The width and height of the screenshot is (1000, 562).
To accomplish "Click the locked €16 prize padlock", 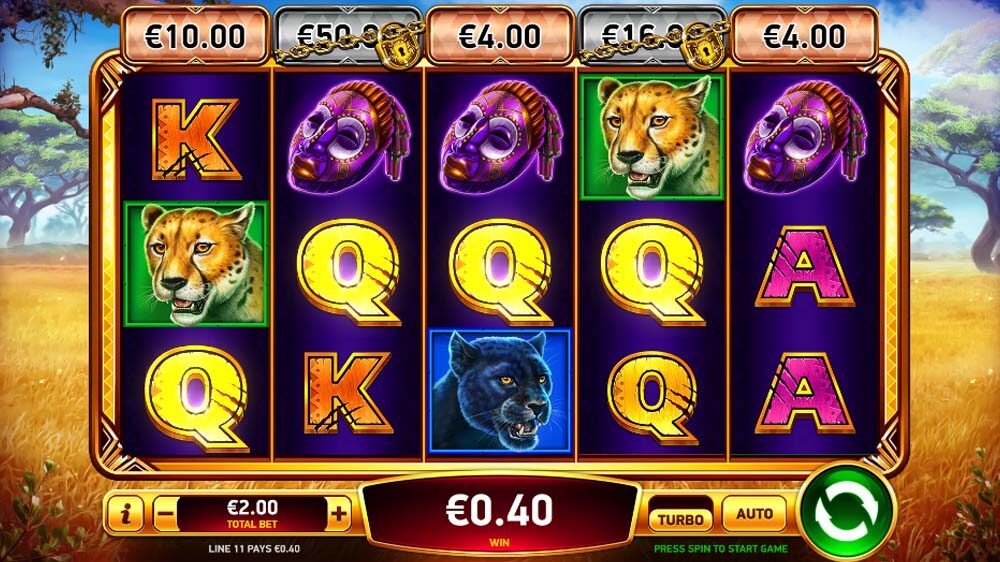I will click(x=703, y=47).
